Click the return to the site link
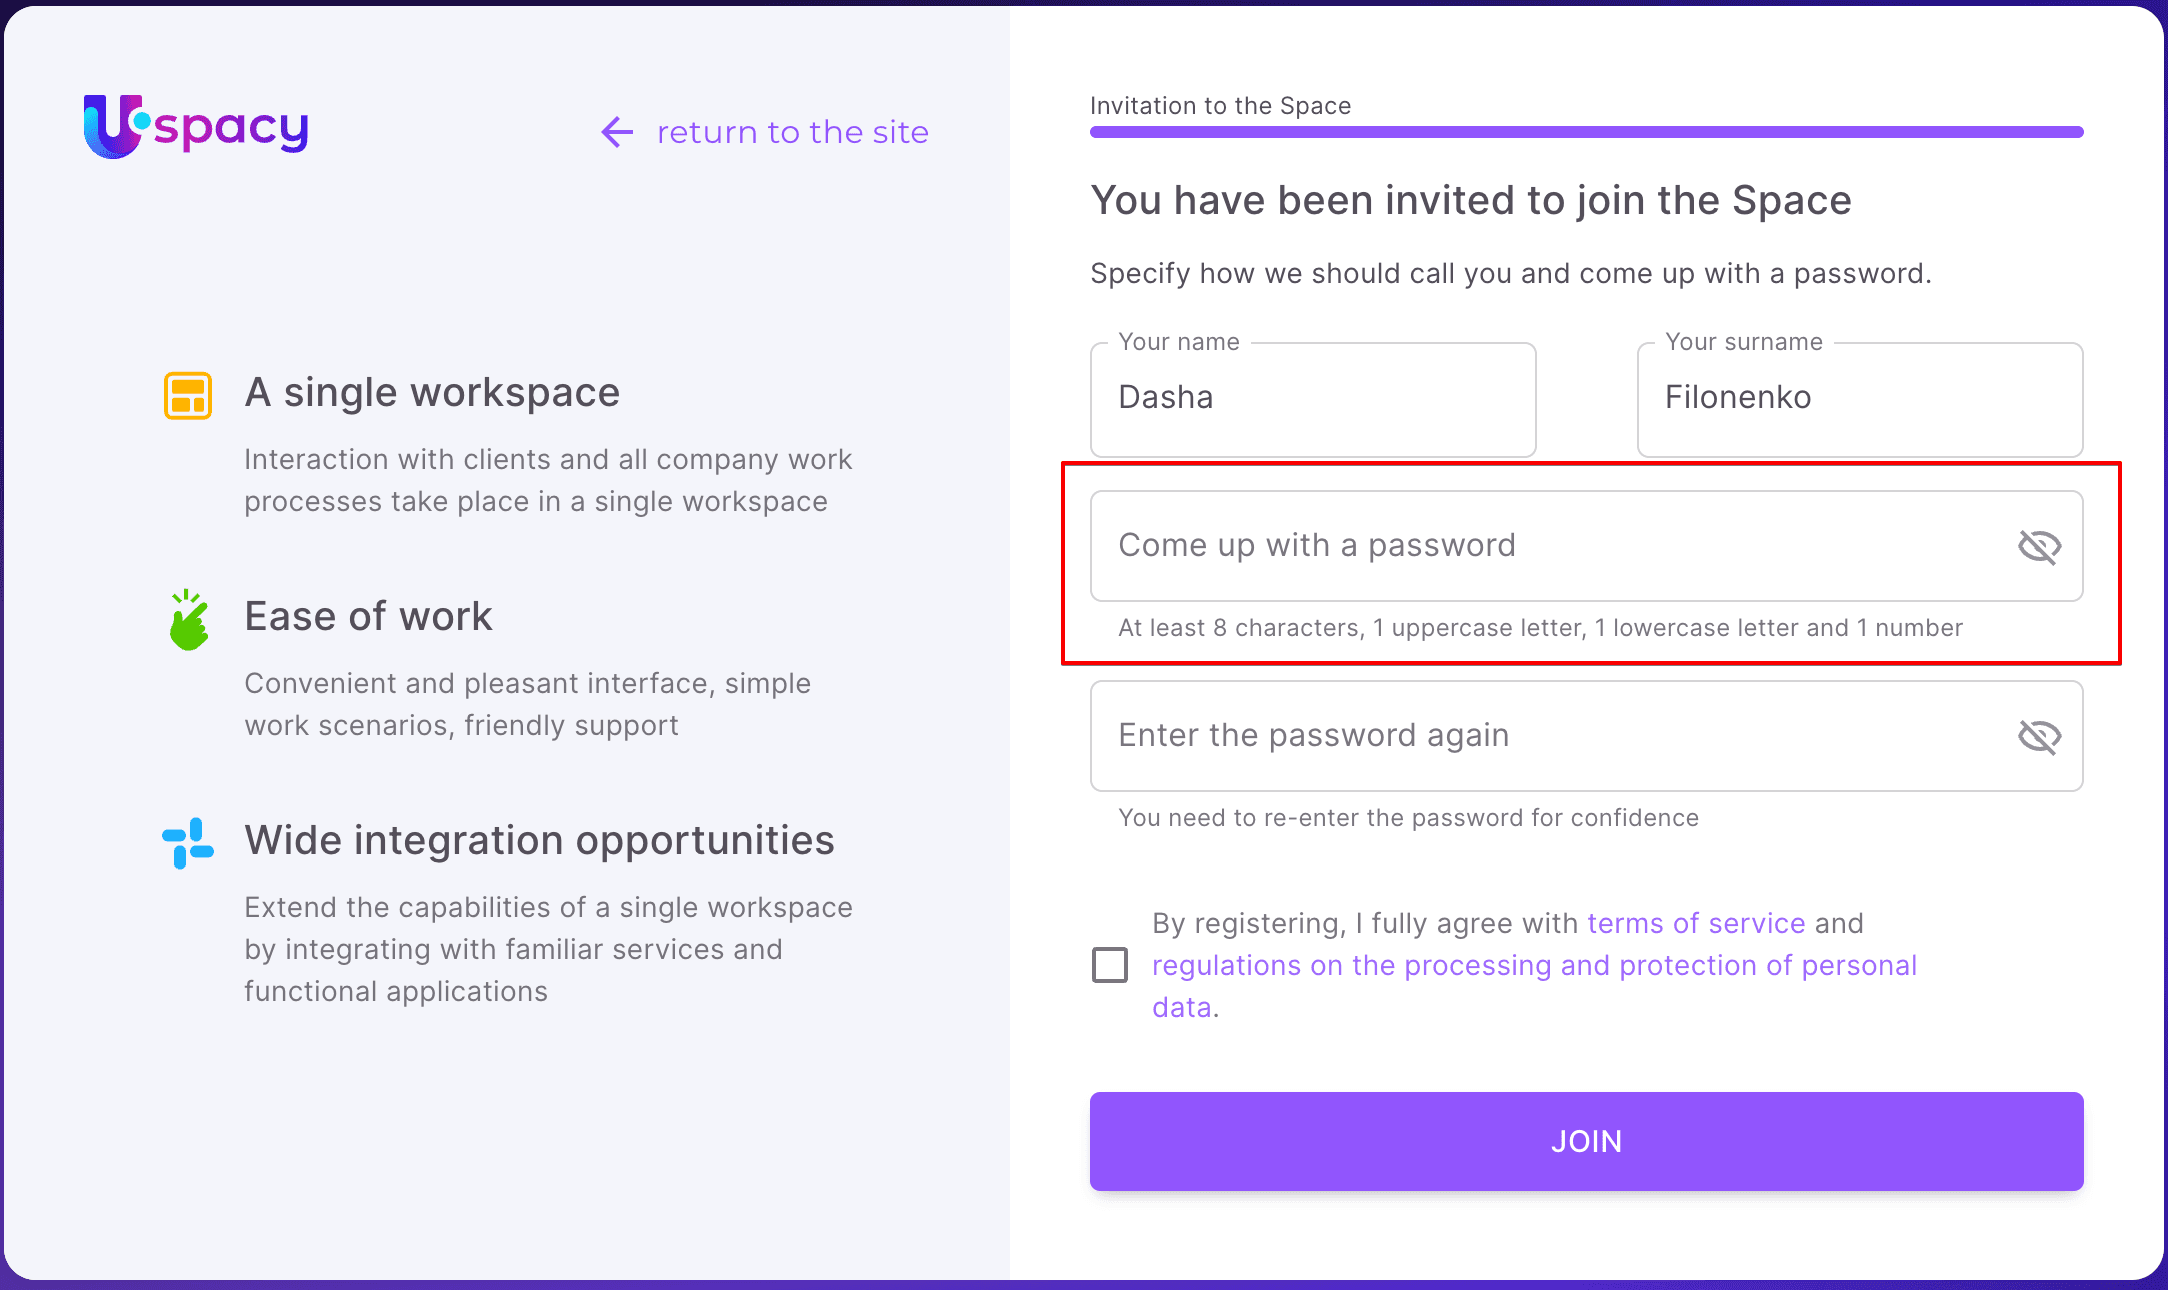The image size is (2168, 1290). tap(792, 132)
